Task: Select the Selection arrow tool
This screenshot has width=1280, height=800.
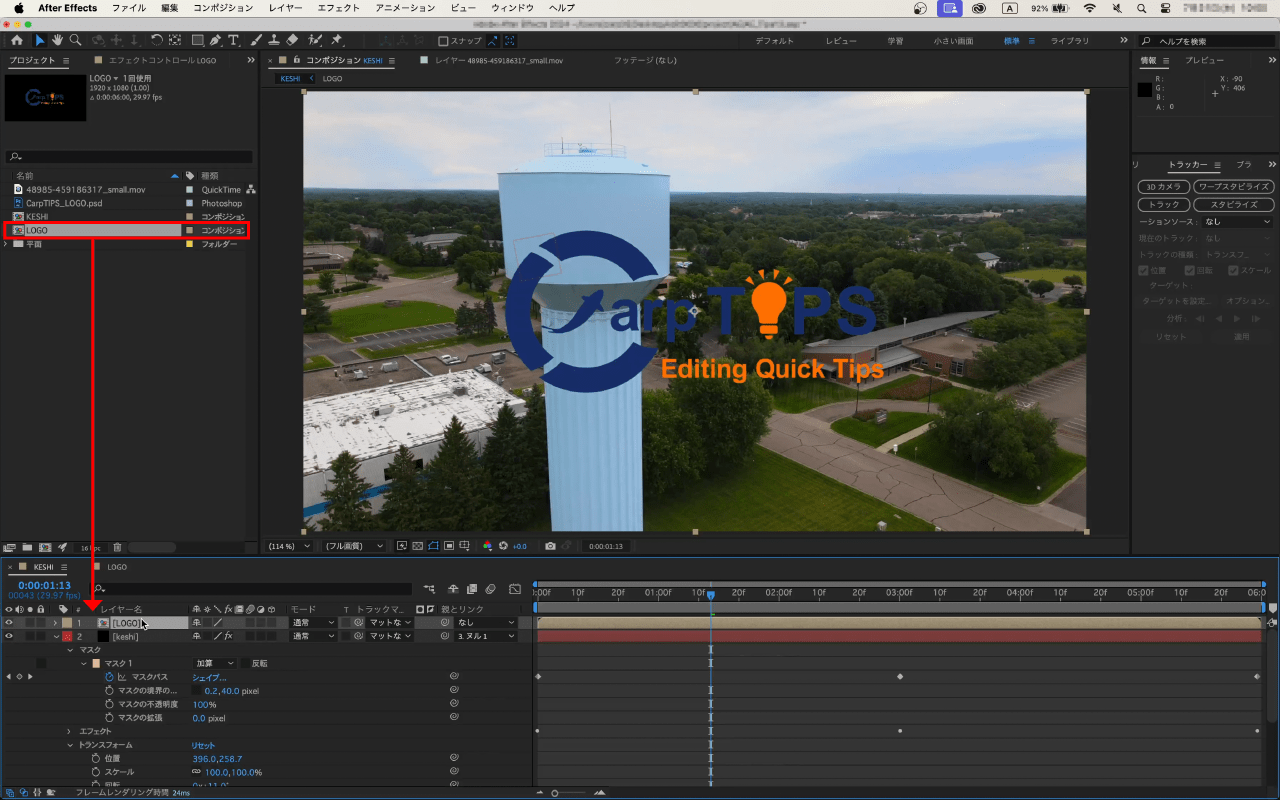Action: (x=40, y=40)
